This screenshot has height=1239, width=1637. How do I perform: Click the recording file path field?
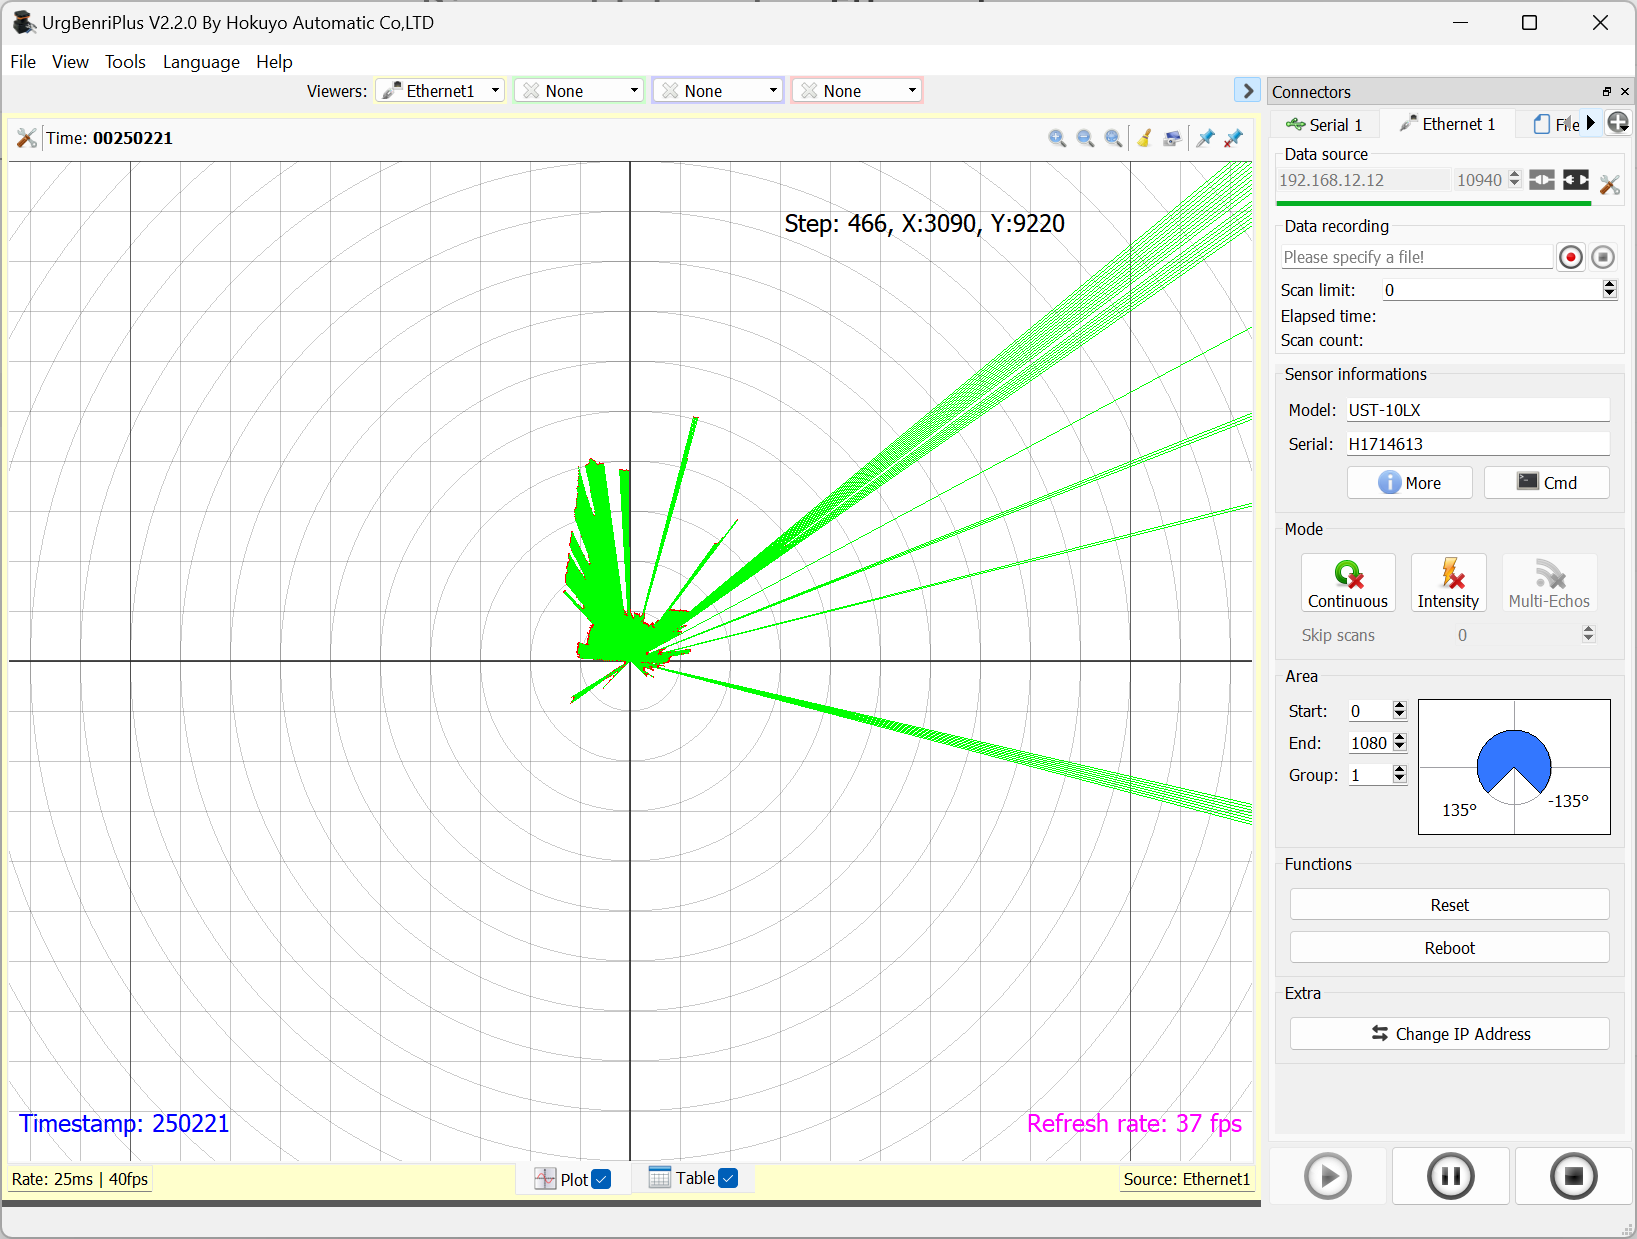pyautogui.click(x=1416, y=258)
